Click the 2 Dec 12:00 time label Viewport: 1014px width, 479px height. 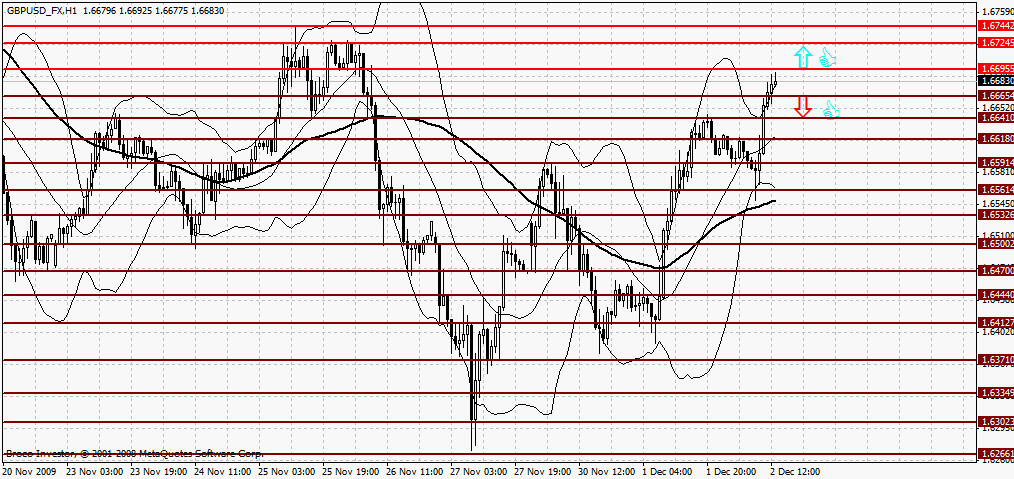(795, 472)
